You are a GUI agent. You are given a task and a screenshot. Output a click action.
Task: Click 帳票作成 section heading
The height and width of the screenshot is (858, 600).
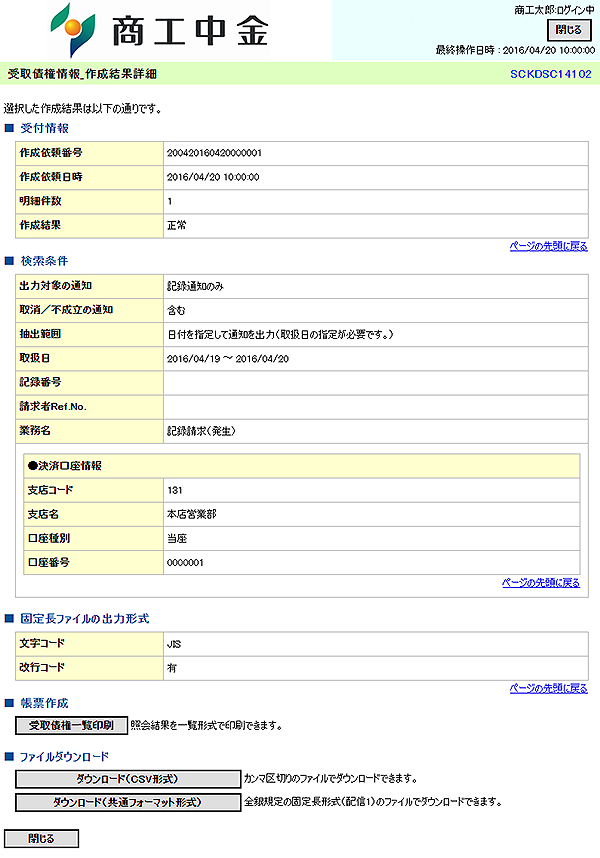pos(44,703)
